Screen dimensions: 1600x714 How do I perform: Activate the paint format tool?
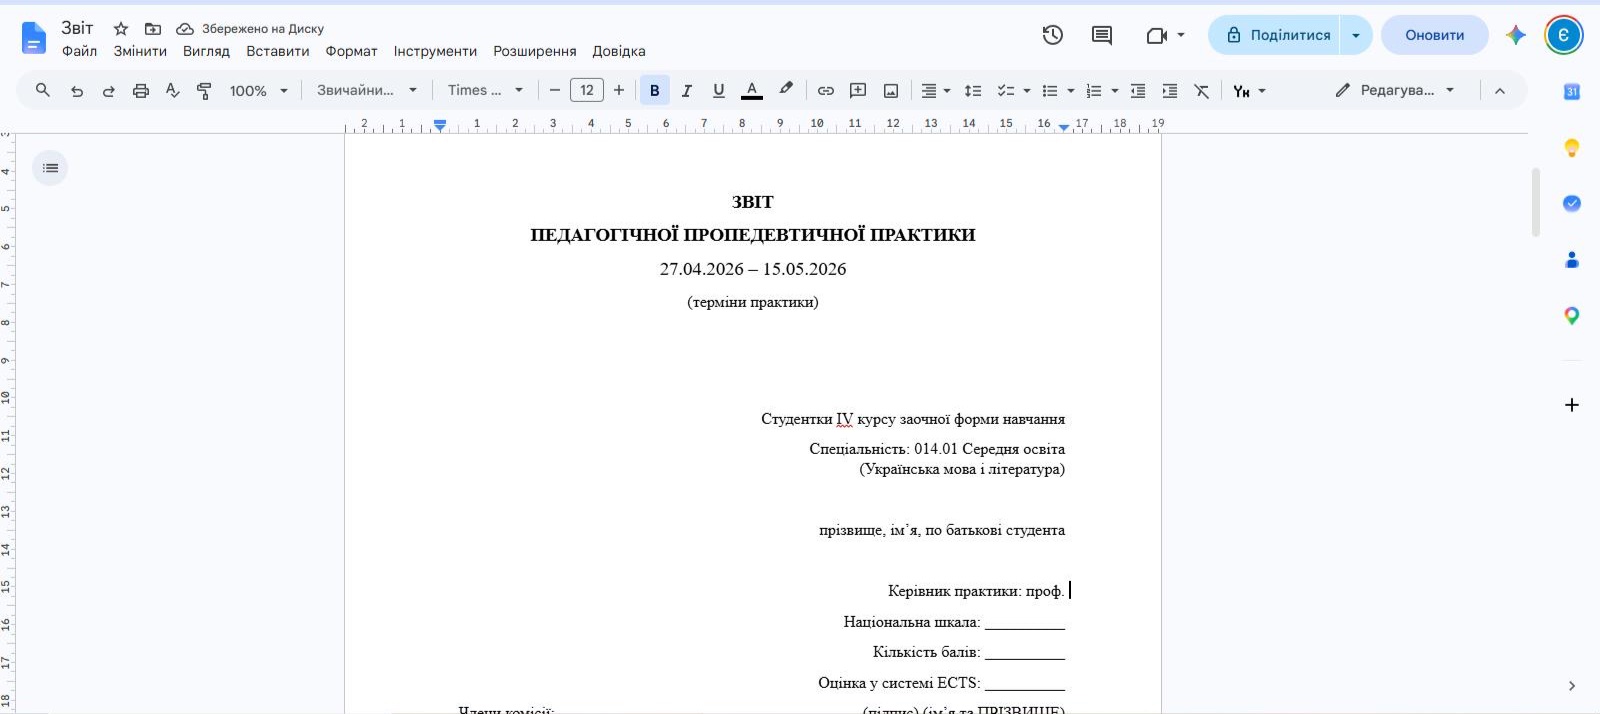point(204,90)
